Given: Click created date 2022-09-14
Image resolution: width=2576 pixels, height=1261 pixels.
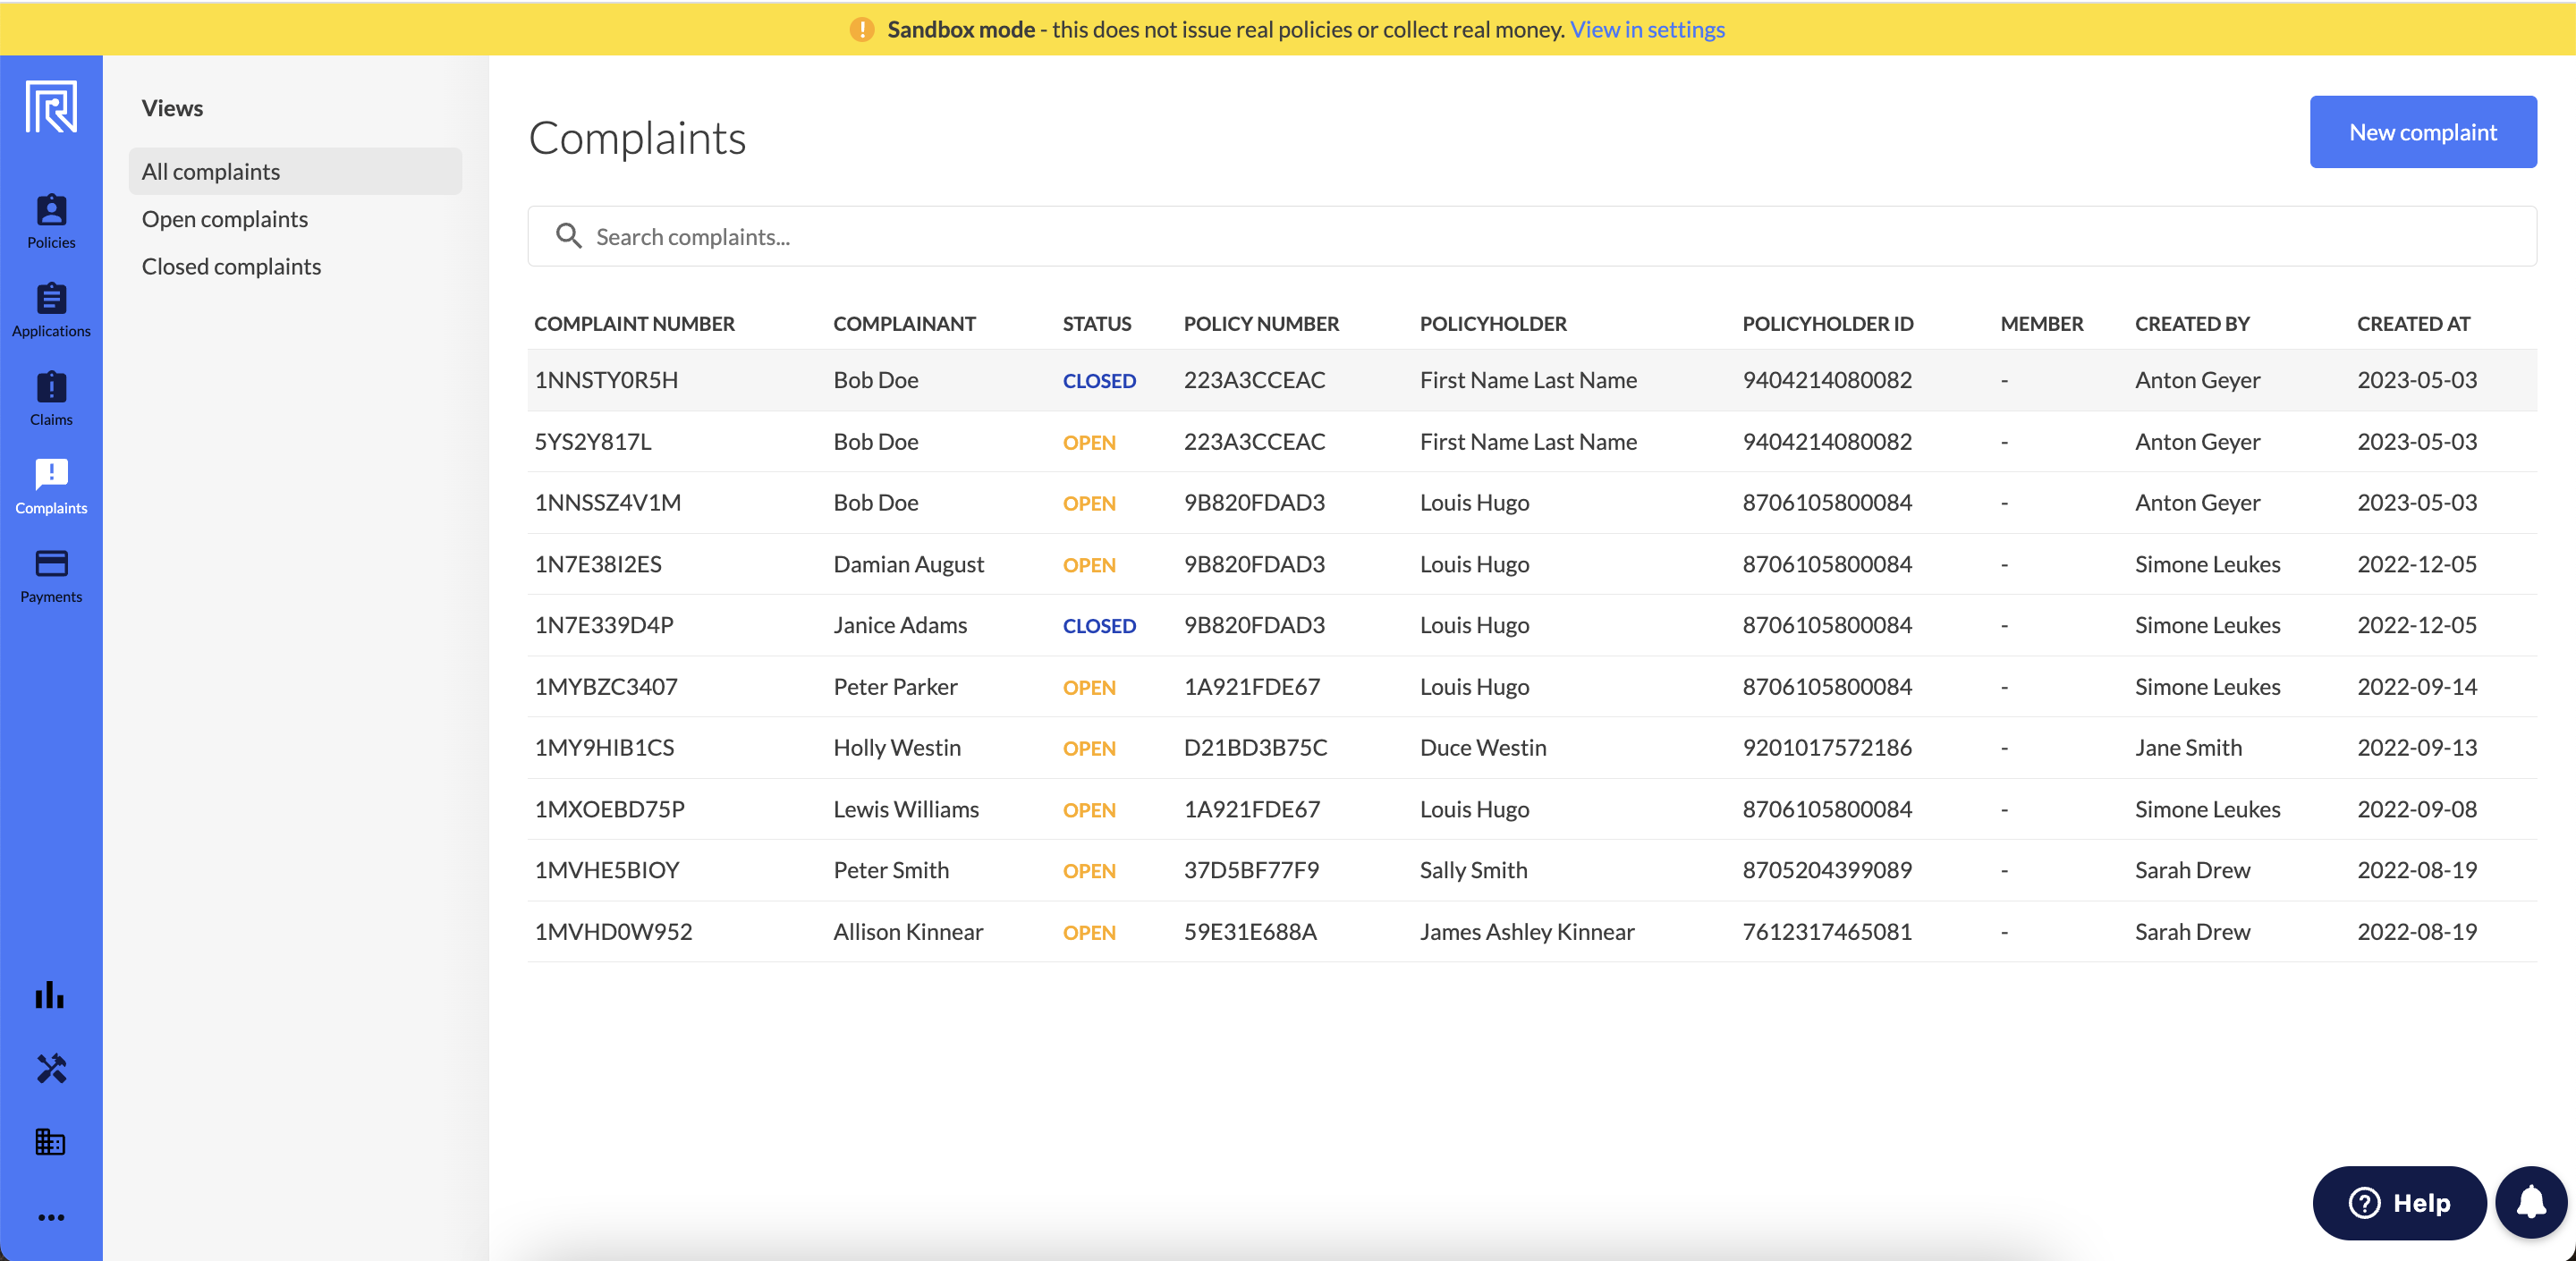Looking at the screenshot, I should (x=2416, y=686).
